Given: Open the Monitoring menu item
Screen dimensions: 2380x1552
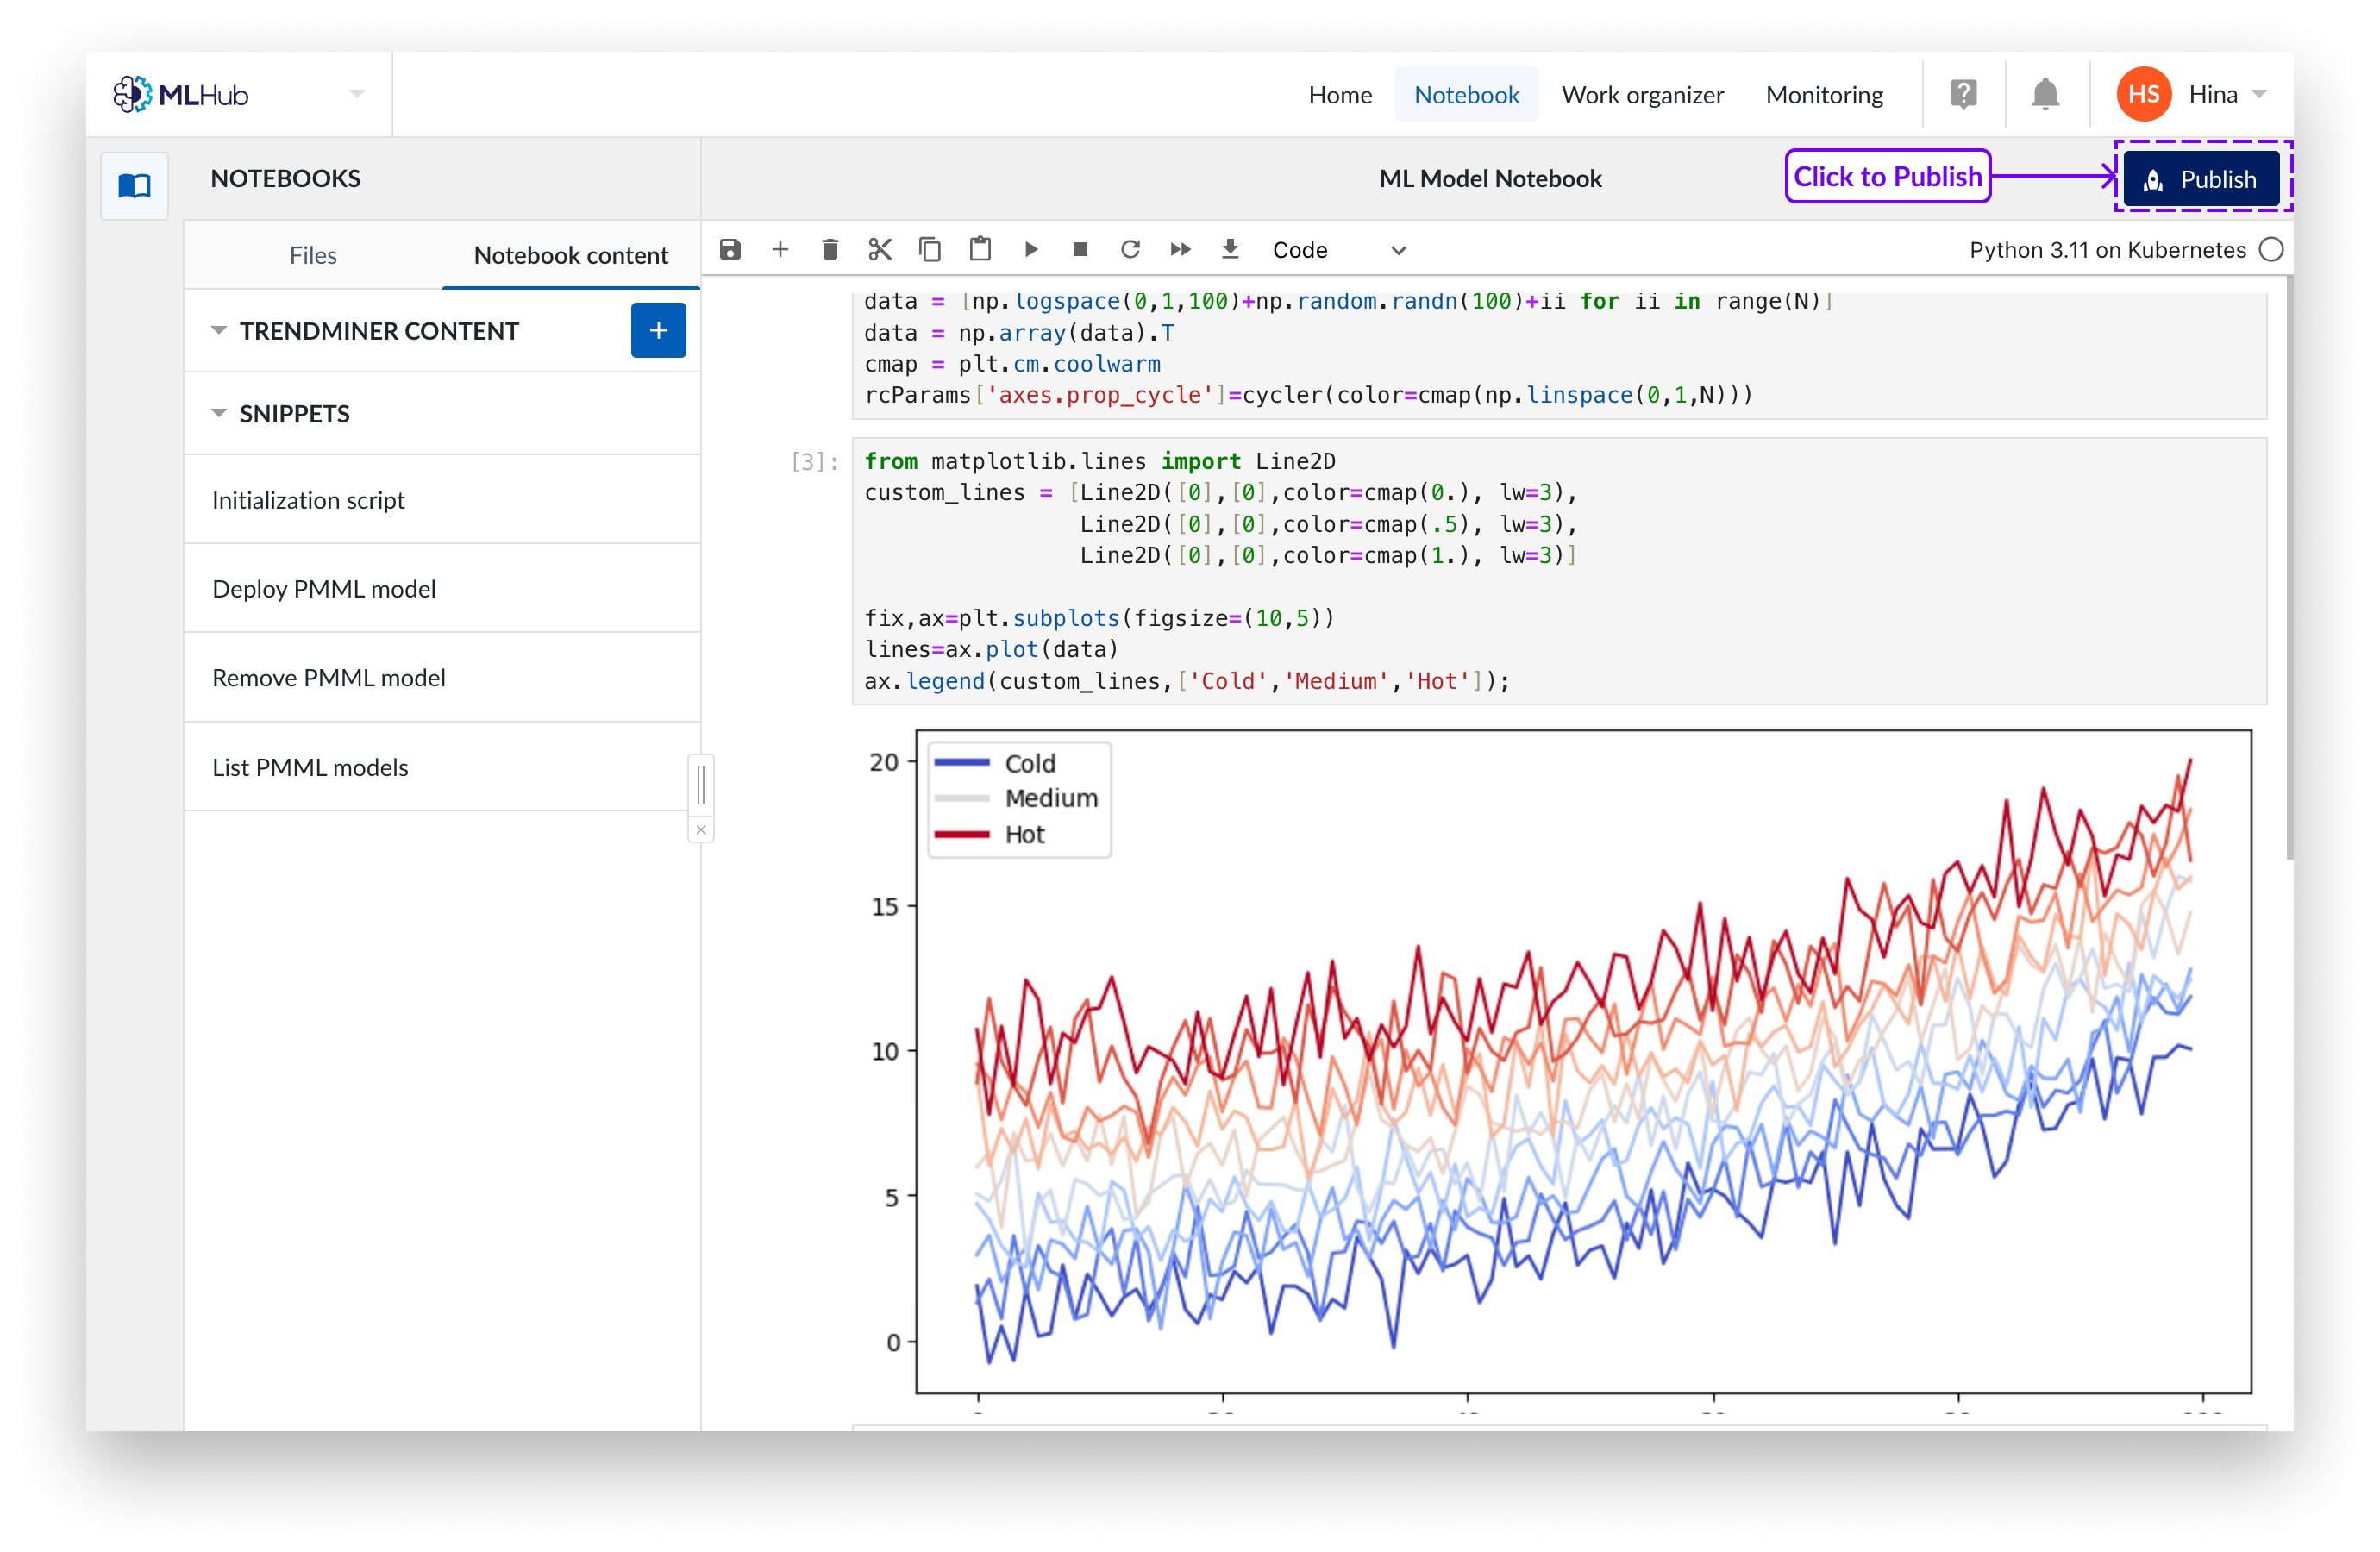Looking at the screenshot, I should tap(1824, 95).
